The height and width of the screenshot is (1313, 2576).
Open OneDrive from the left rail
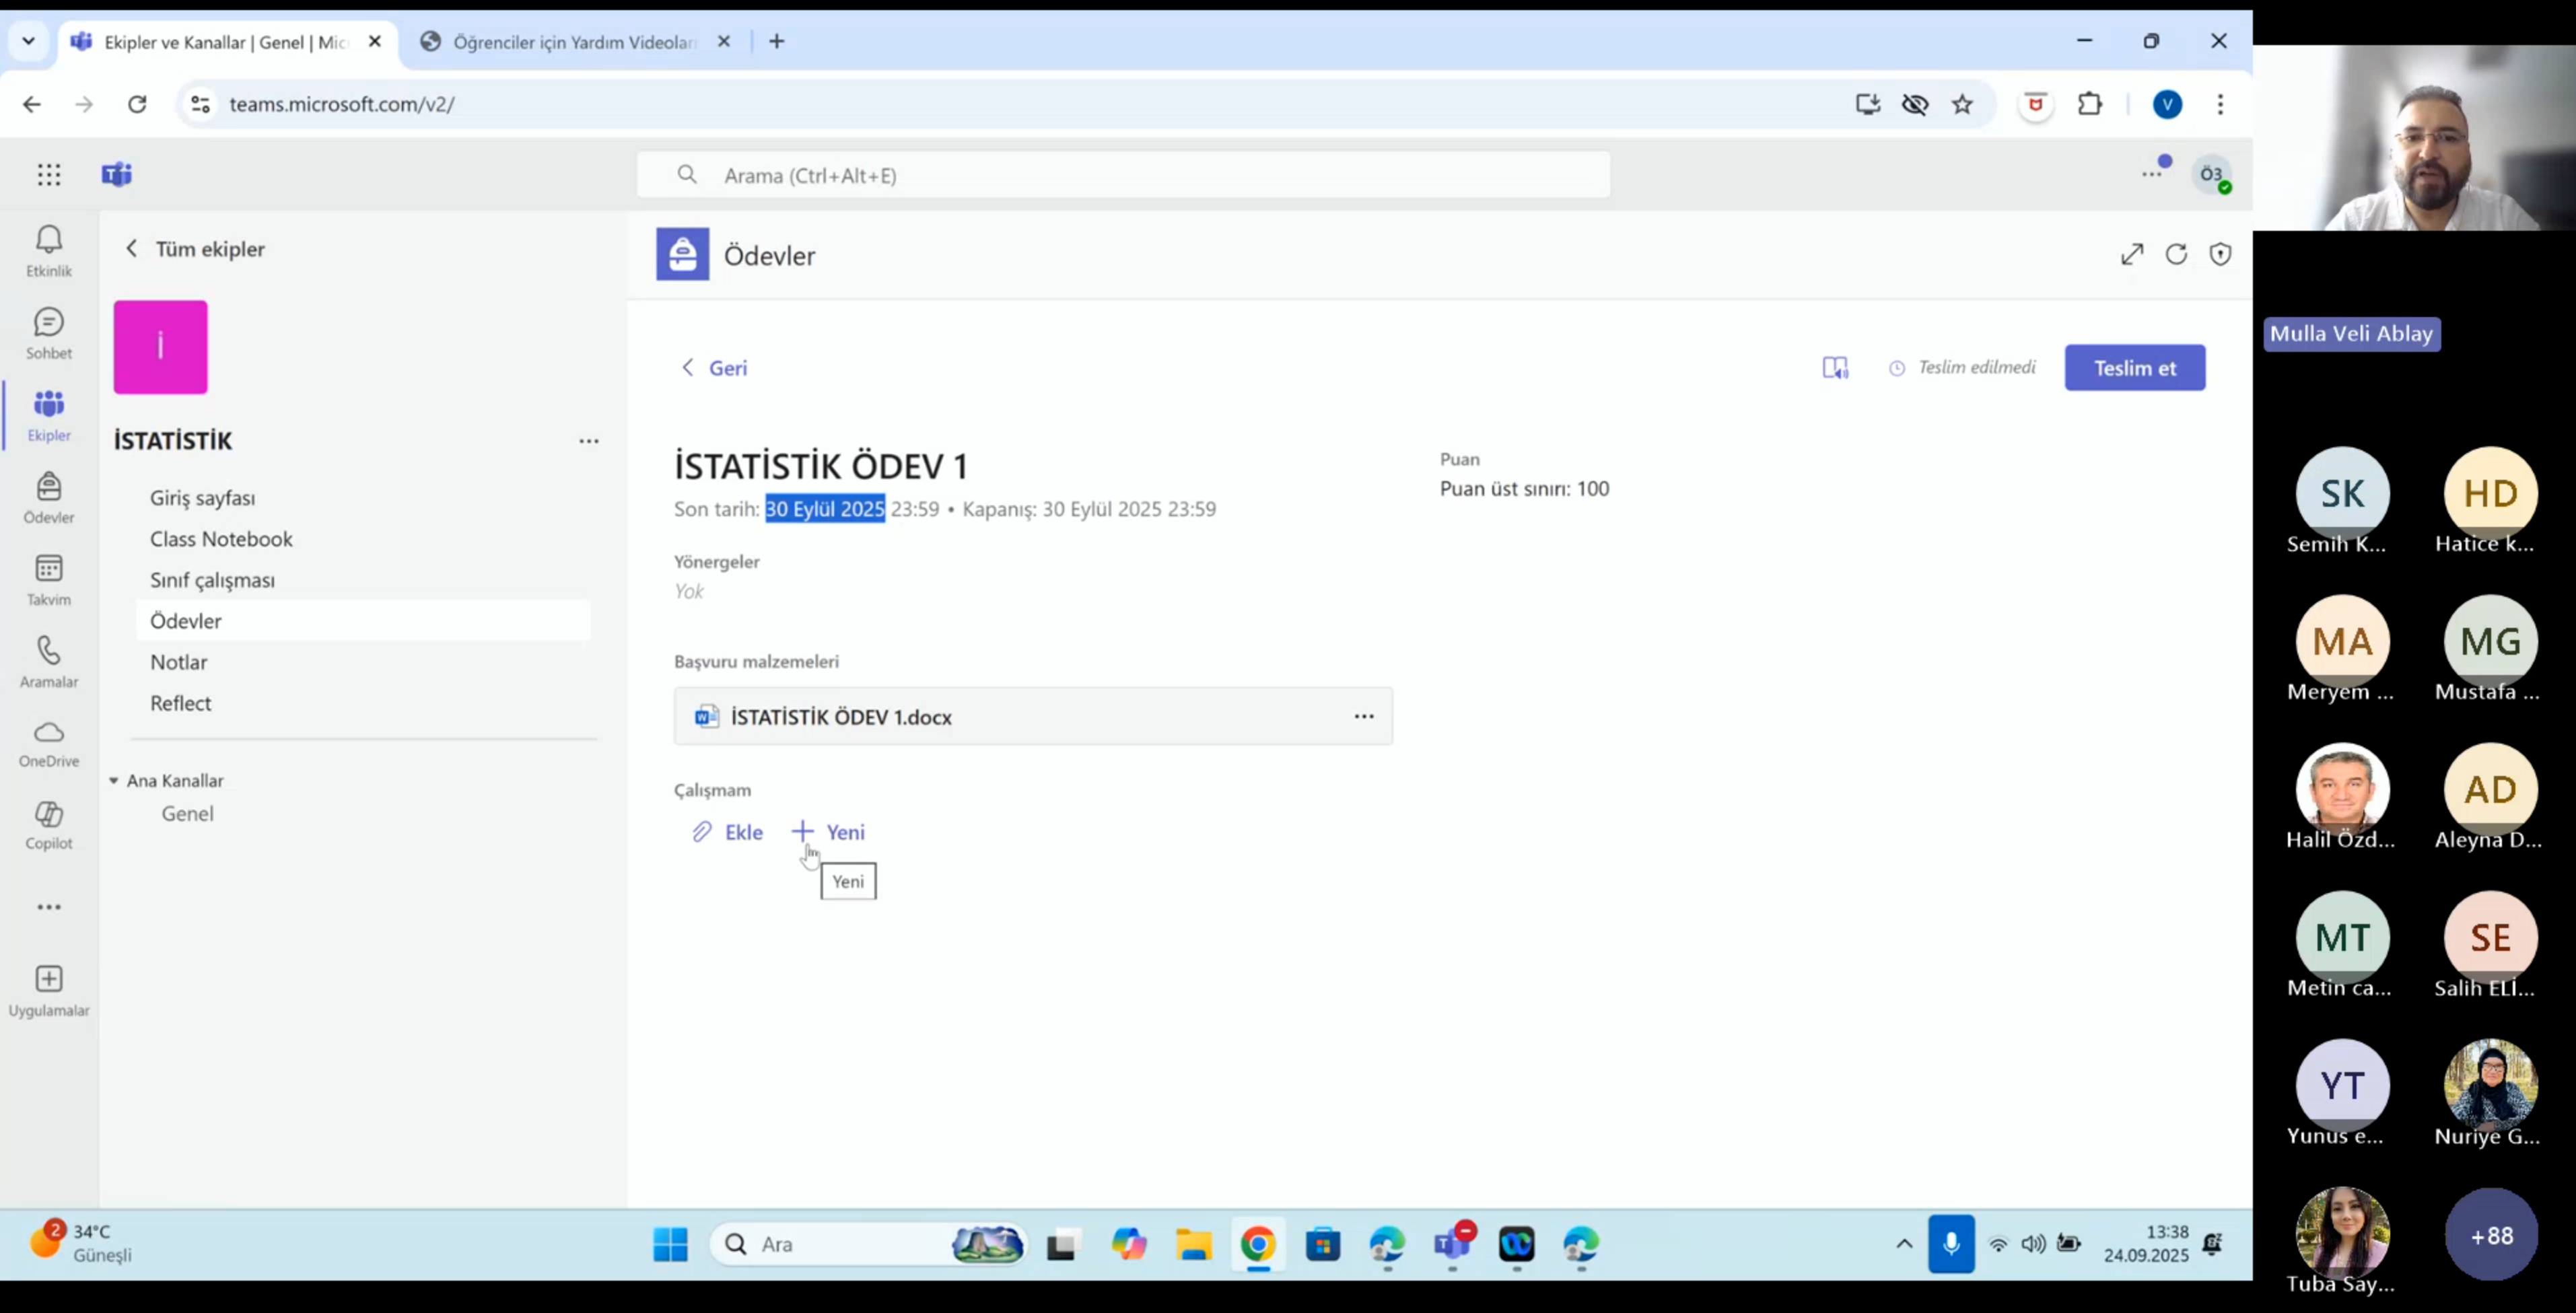pyautogui.click(x=48, y=743)
